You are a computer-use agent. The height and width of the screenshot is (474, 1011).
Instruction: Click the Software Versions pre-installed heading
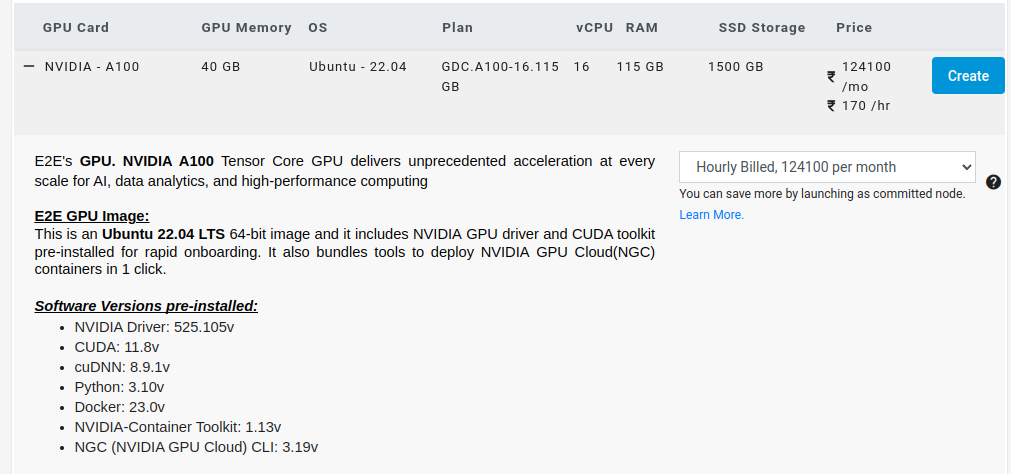pyautogui.click(x=146, y=306)
